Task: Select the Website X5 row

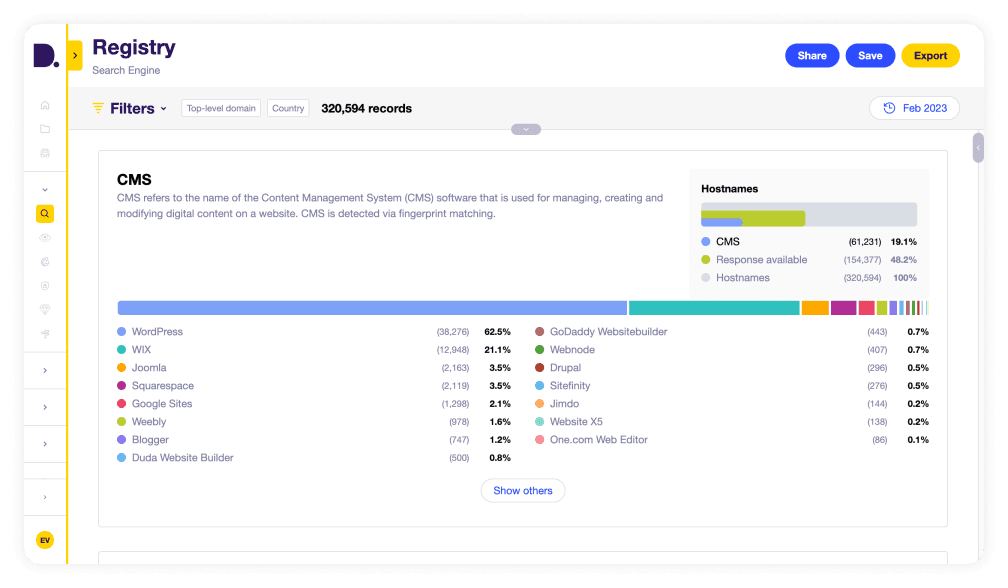Action: tap(732, 422)
